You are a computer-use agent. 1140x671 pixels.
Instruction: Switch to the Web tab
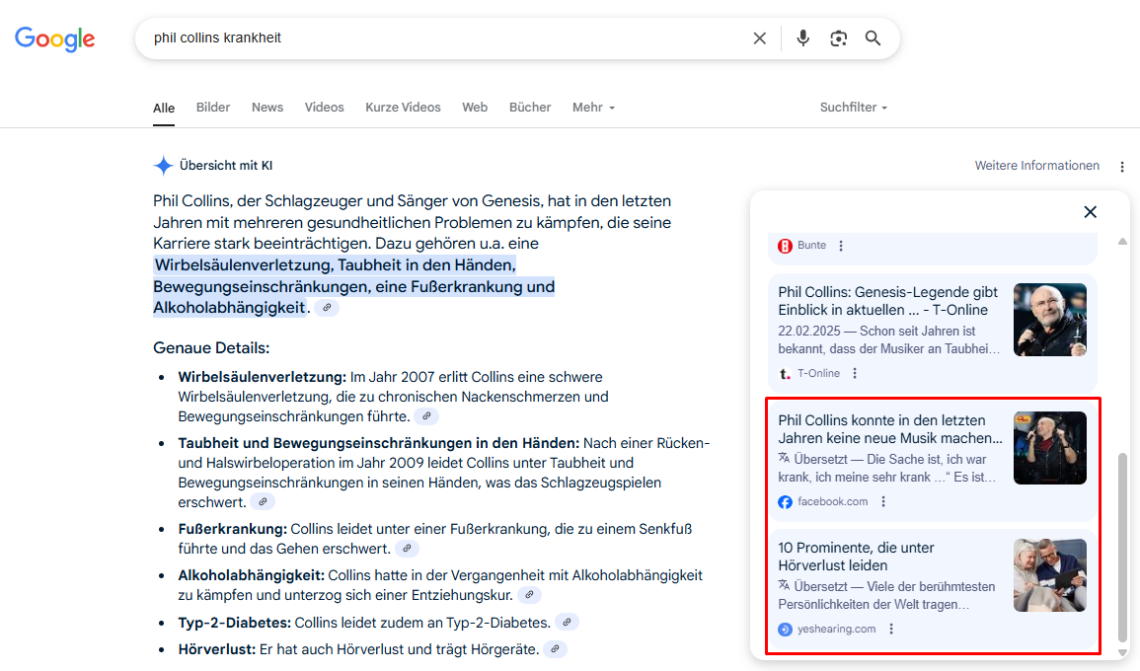click(475, 107)
